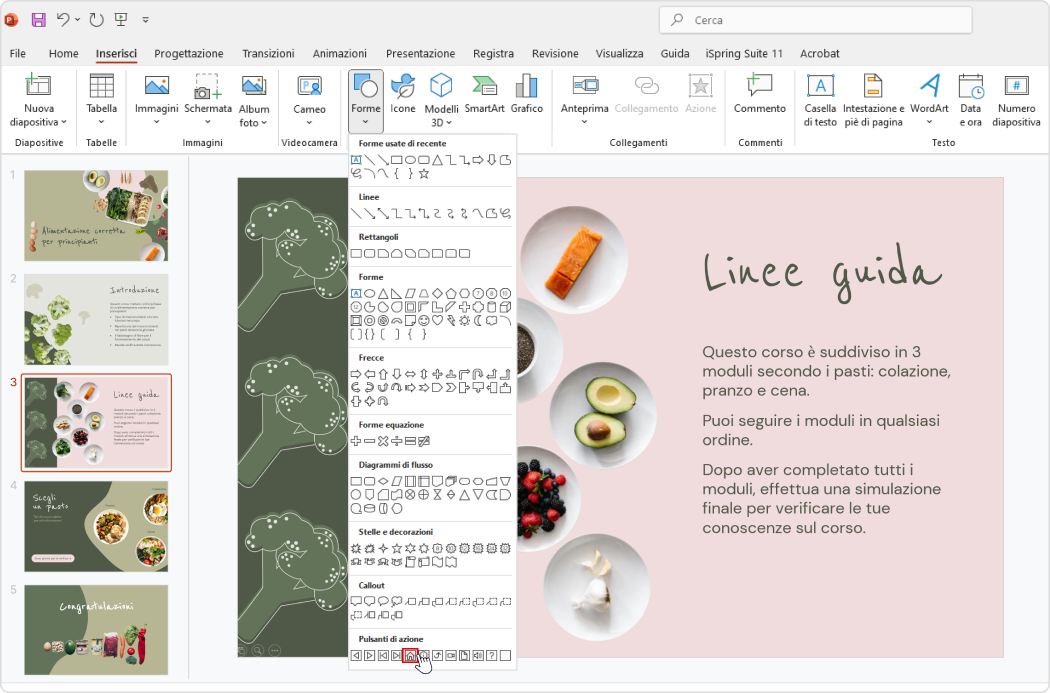Insert a Grafico chart
1050x693 pixels.
(x=527, y=95)
